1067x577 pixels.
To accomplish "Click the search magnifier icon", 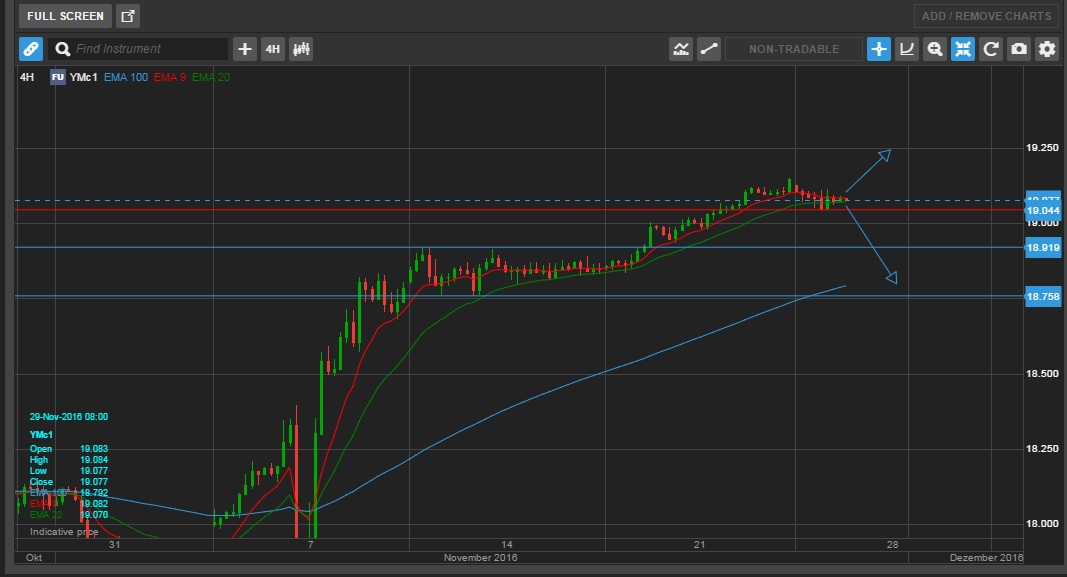I will click(x=63, y=49).
